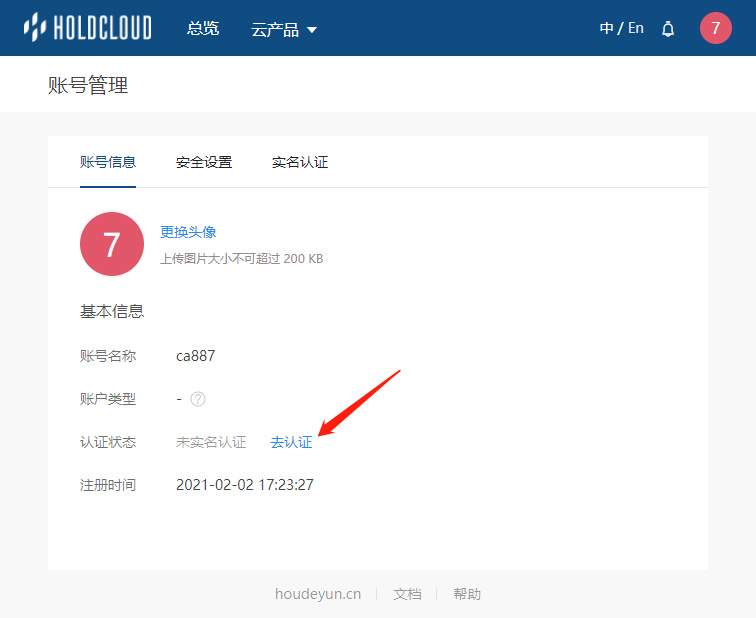Open the 帮助 link in footer

(467, 594)
